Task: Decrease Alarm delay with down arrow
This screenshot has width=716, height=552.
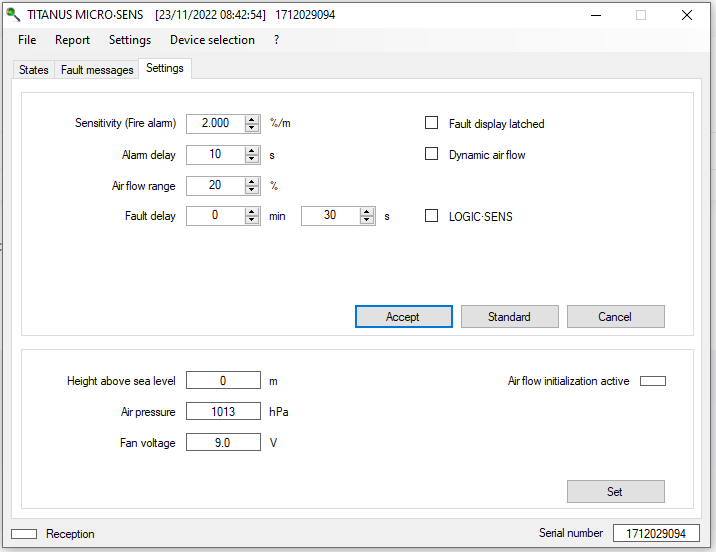Action: point(252,158)
